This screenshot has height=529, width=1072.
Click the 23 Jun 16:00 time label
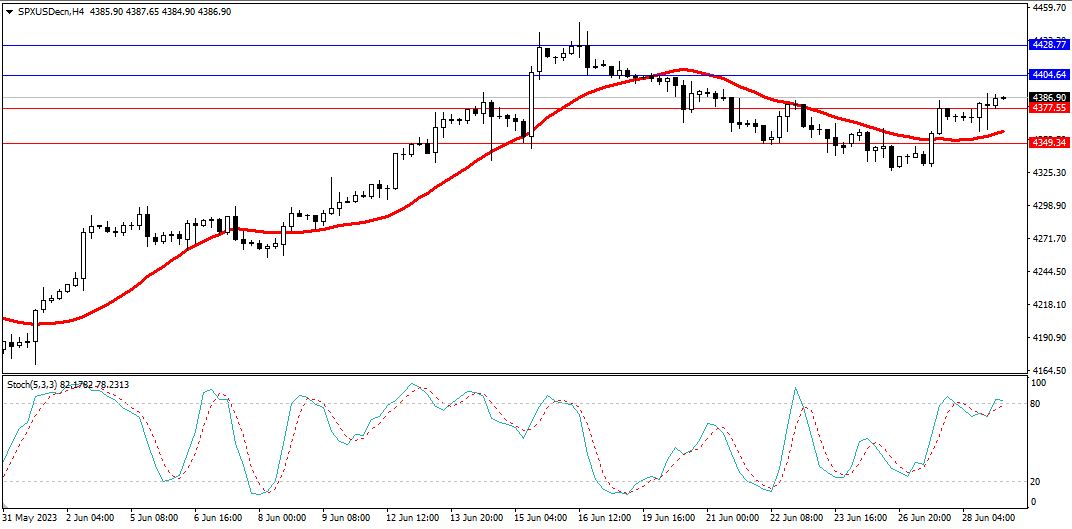(x=859, y=518)
